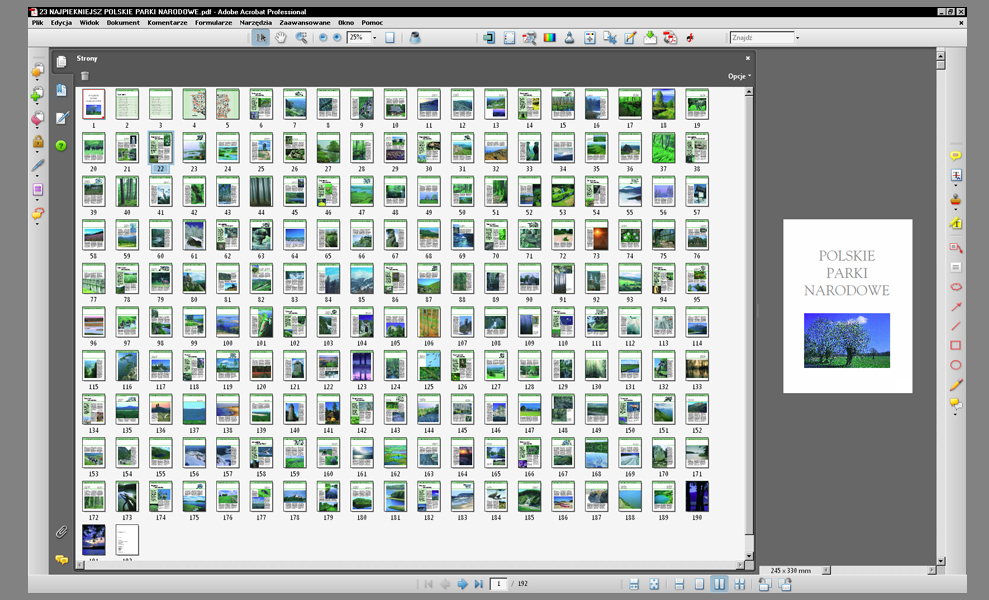The width and height of the screenshot is (989, 600).
Task: Delete selected page with trash icon
Action: [85, 76]
